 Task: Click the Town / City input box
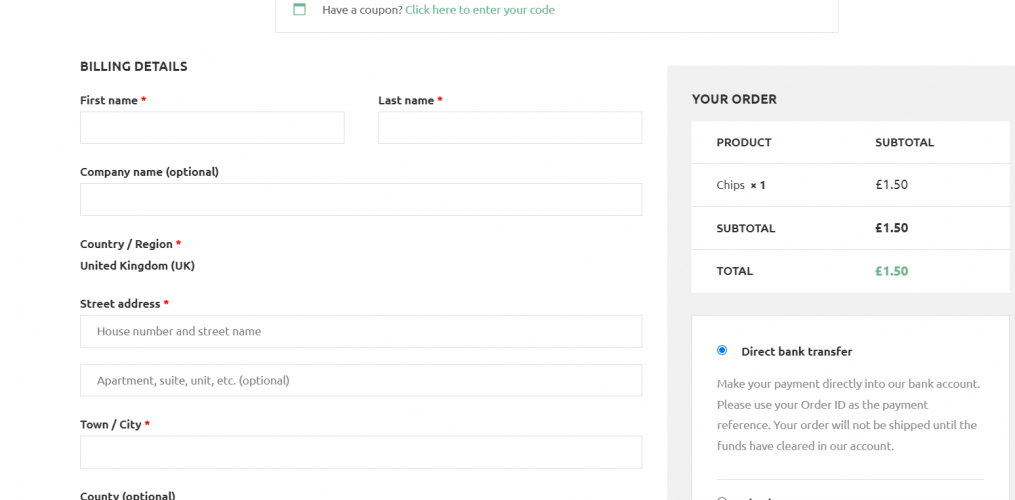pyautogui.click(x=361, y=452)
